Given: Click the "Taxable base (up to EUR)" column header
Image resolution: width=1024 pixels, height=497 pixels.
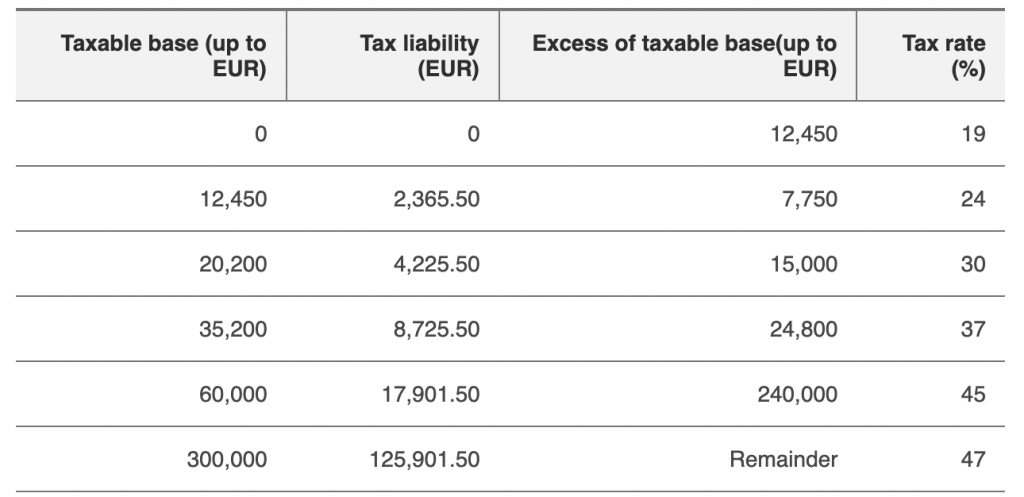Looking at the screenshot, I should pos(164,57).
